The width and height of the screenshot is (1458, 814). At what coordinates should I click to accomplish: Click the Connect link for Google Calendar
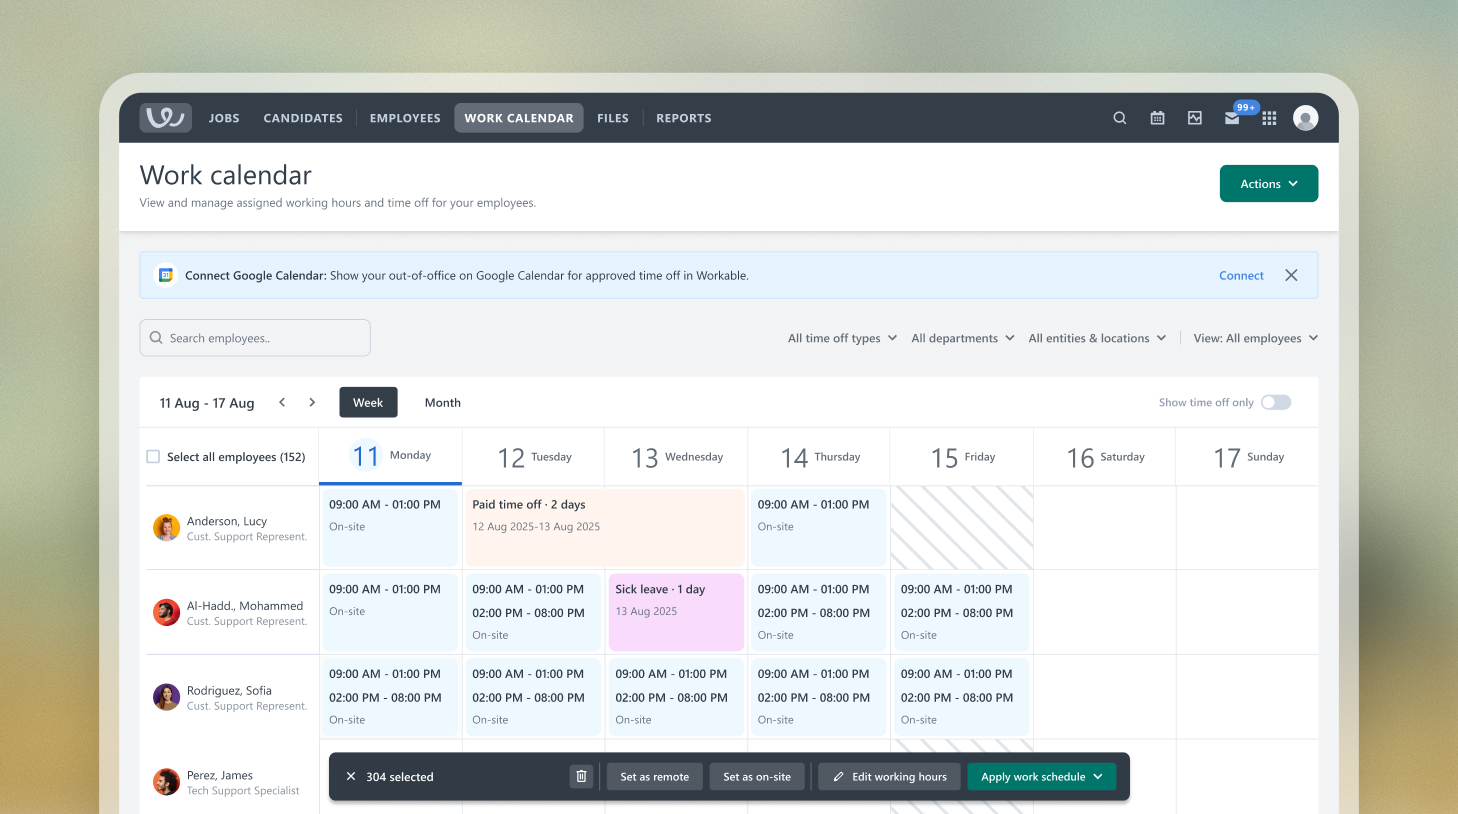point(1241,275)
